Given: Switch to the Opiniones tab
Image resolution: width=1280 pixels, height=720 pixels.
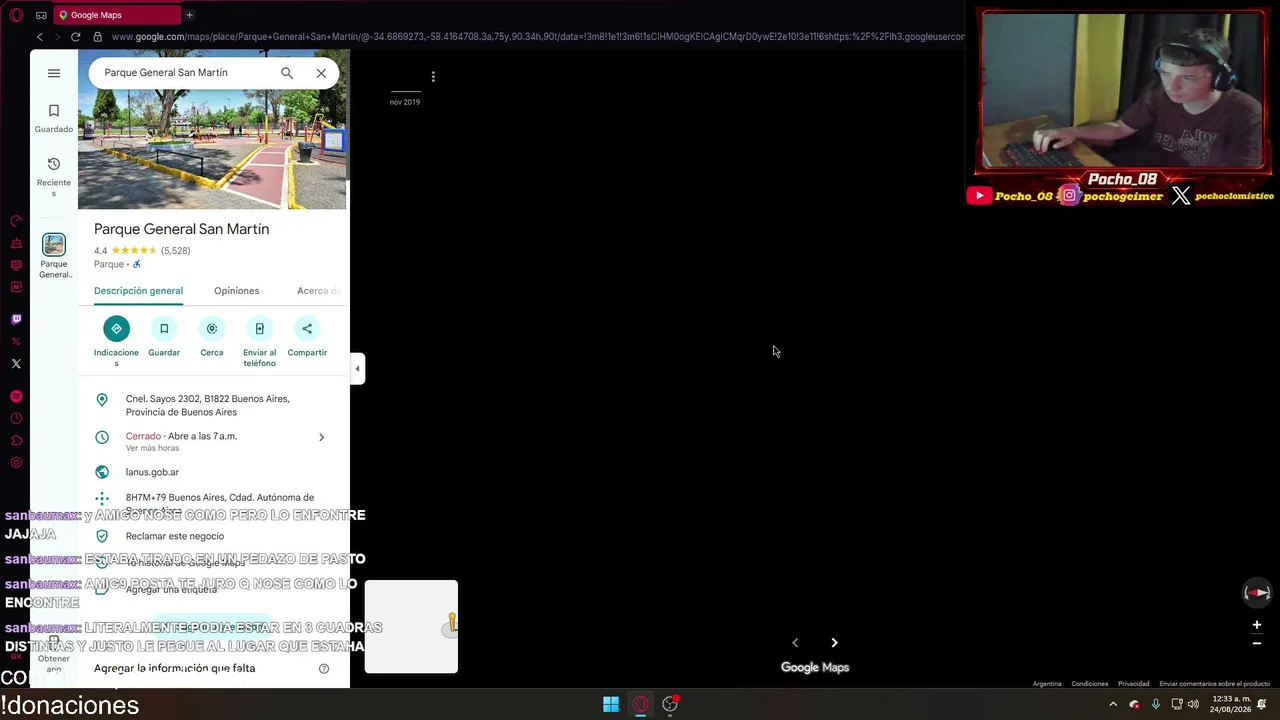Looking at the screenshot, I should [x=236, y=291].
